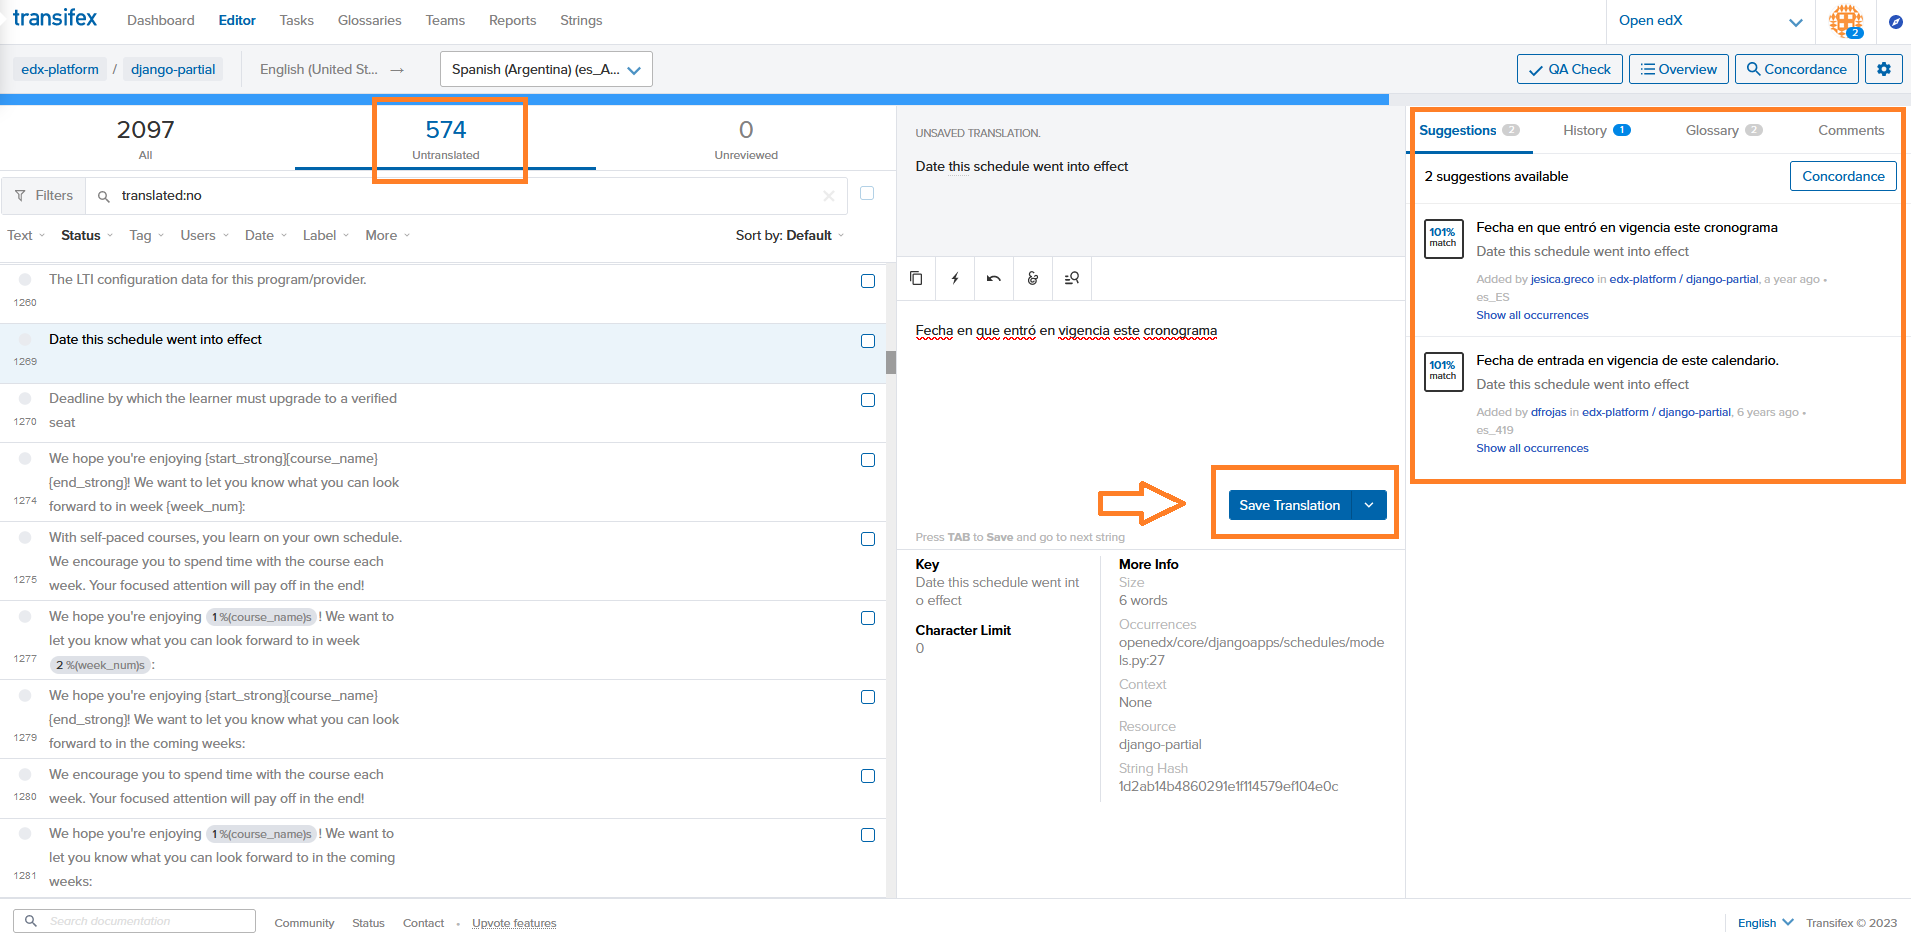Click the copy source string icon
Image resolution: width=1911 pixels, height=940 pixels.
pyautogui.click(x=916, y=279)
